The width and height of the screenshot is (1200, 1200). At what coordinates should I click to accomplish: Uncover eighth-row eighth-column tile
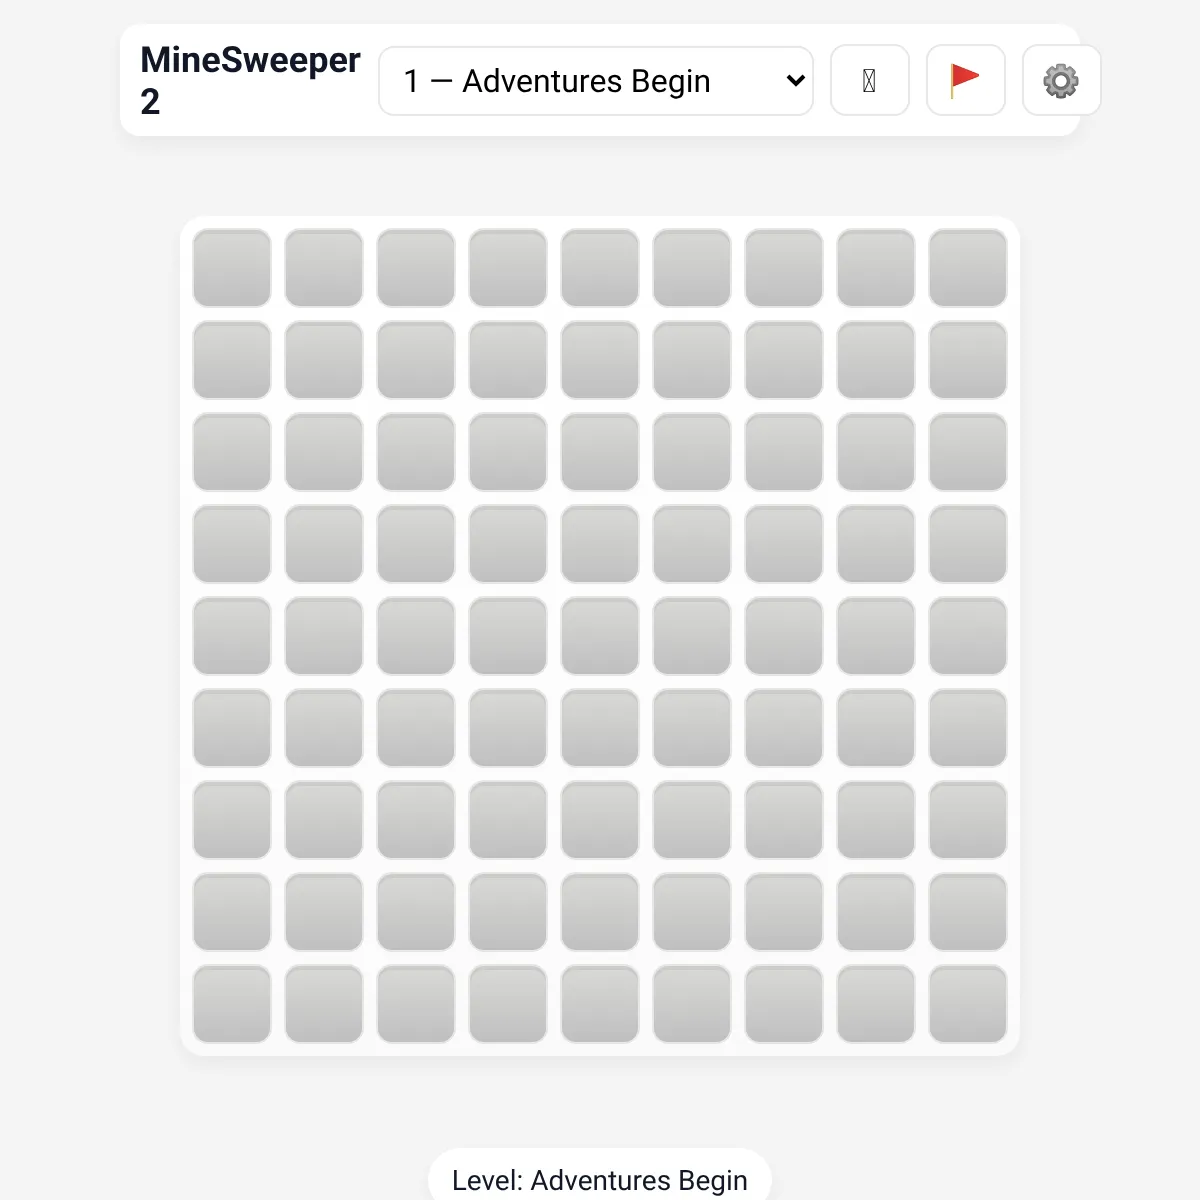pos(876,912)
